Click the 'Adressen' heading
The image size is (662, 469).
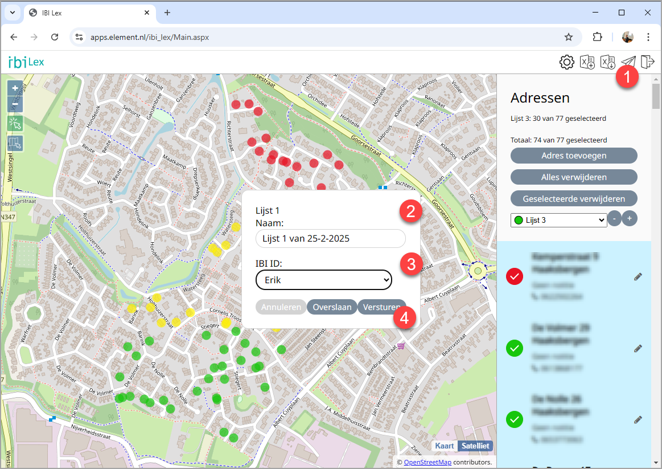click(540, 98)
